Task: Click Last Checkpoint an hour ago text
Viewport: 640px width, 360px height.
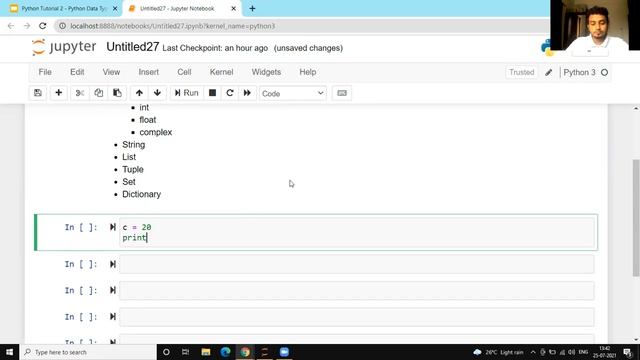Action: click(x=215, y=48)
